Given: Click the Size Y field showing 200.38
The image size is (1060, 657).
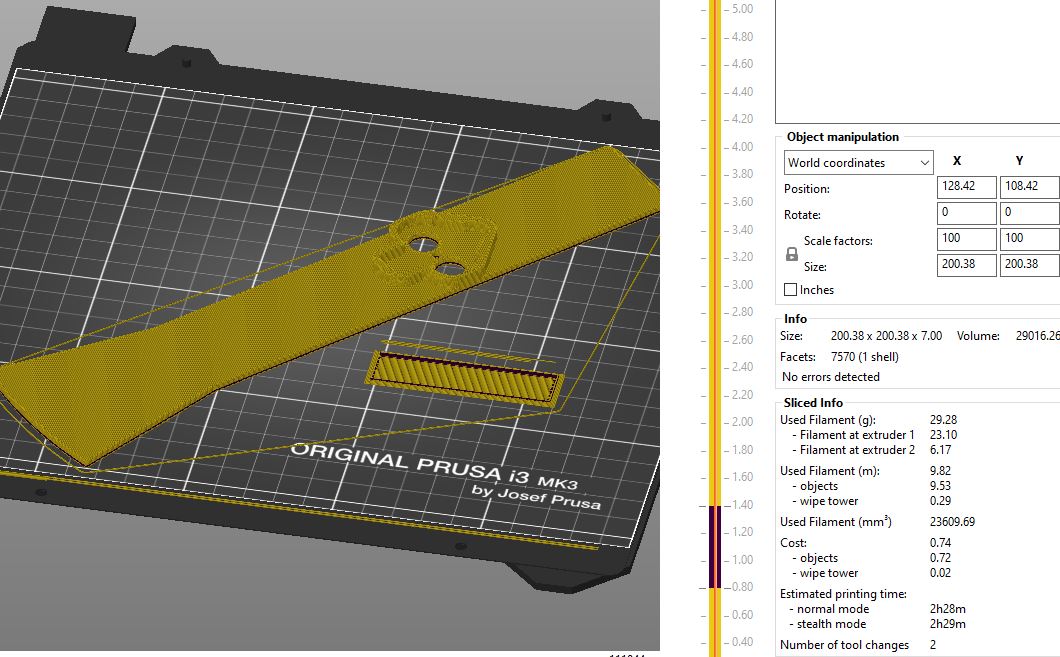Looking at the screenshot, I should point(1029,265).
